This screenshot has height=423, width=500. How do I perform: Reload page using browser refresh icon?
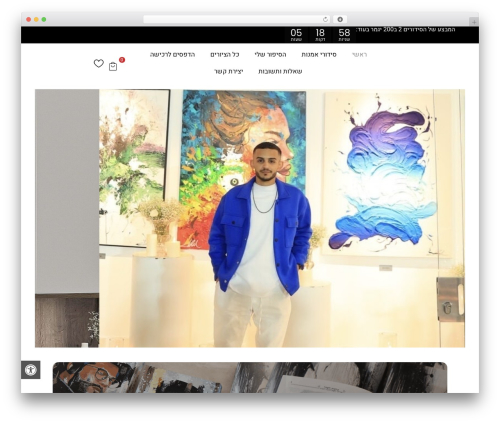point(326,19)
